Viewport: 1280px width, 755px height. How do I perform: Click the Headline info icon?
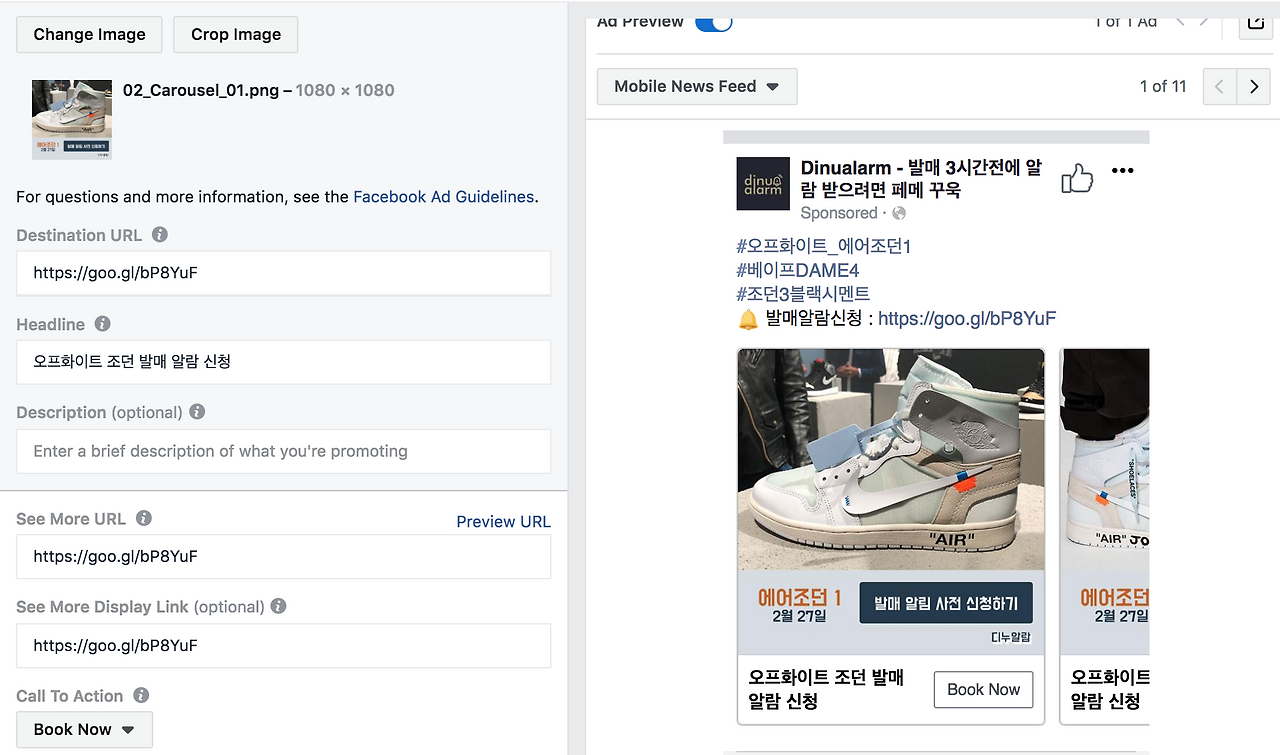(102, 324)
